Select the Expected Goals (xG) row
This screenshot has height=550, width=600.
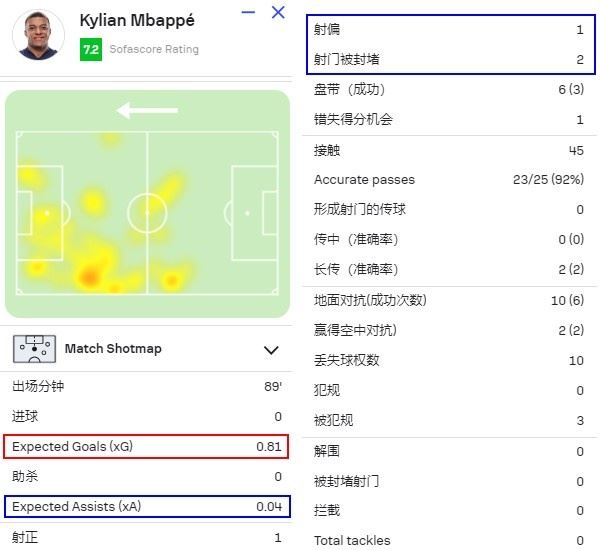pos(146,447)
